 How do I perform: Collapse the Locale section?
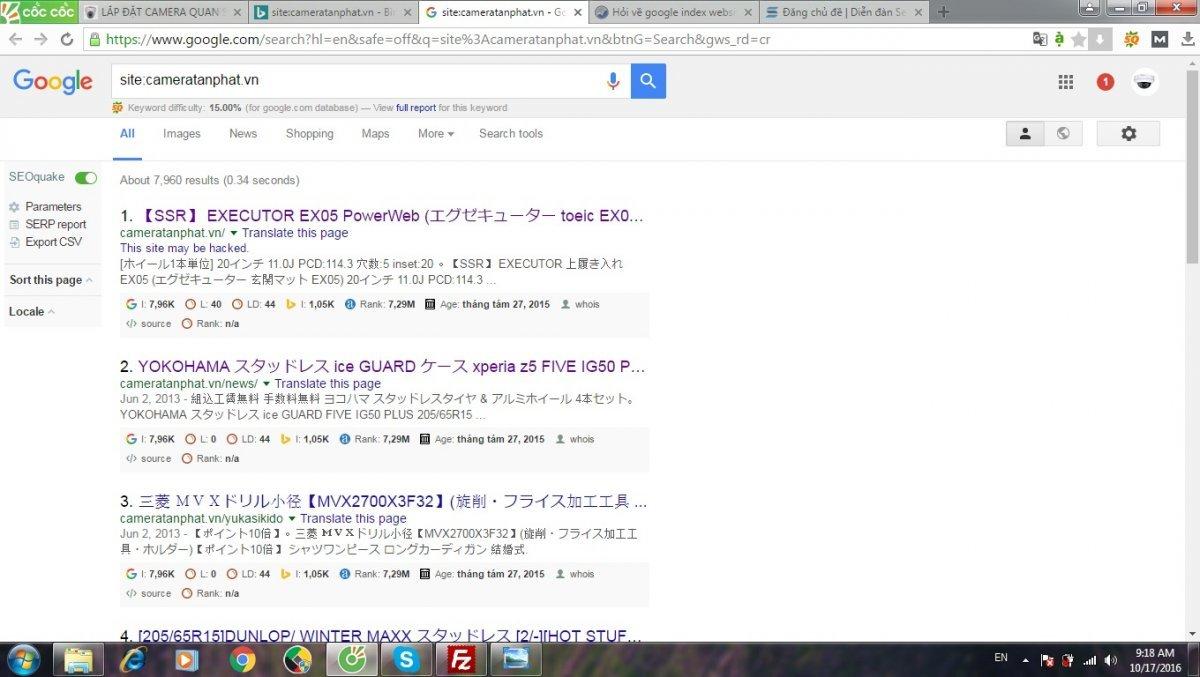(32, 312)
